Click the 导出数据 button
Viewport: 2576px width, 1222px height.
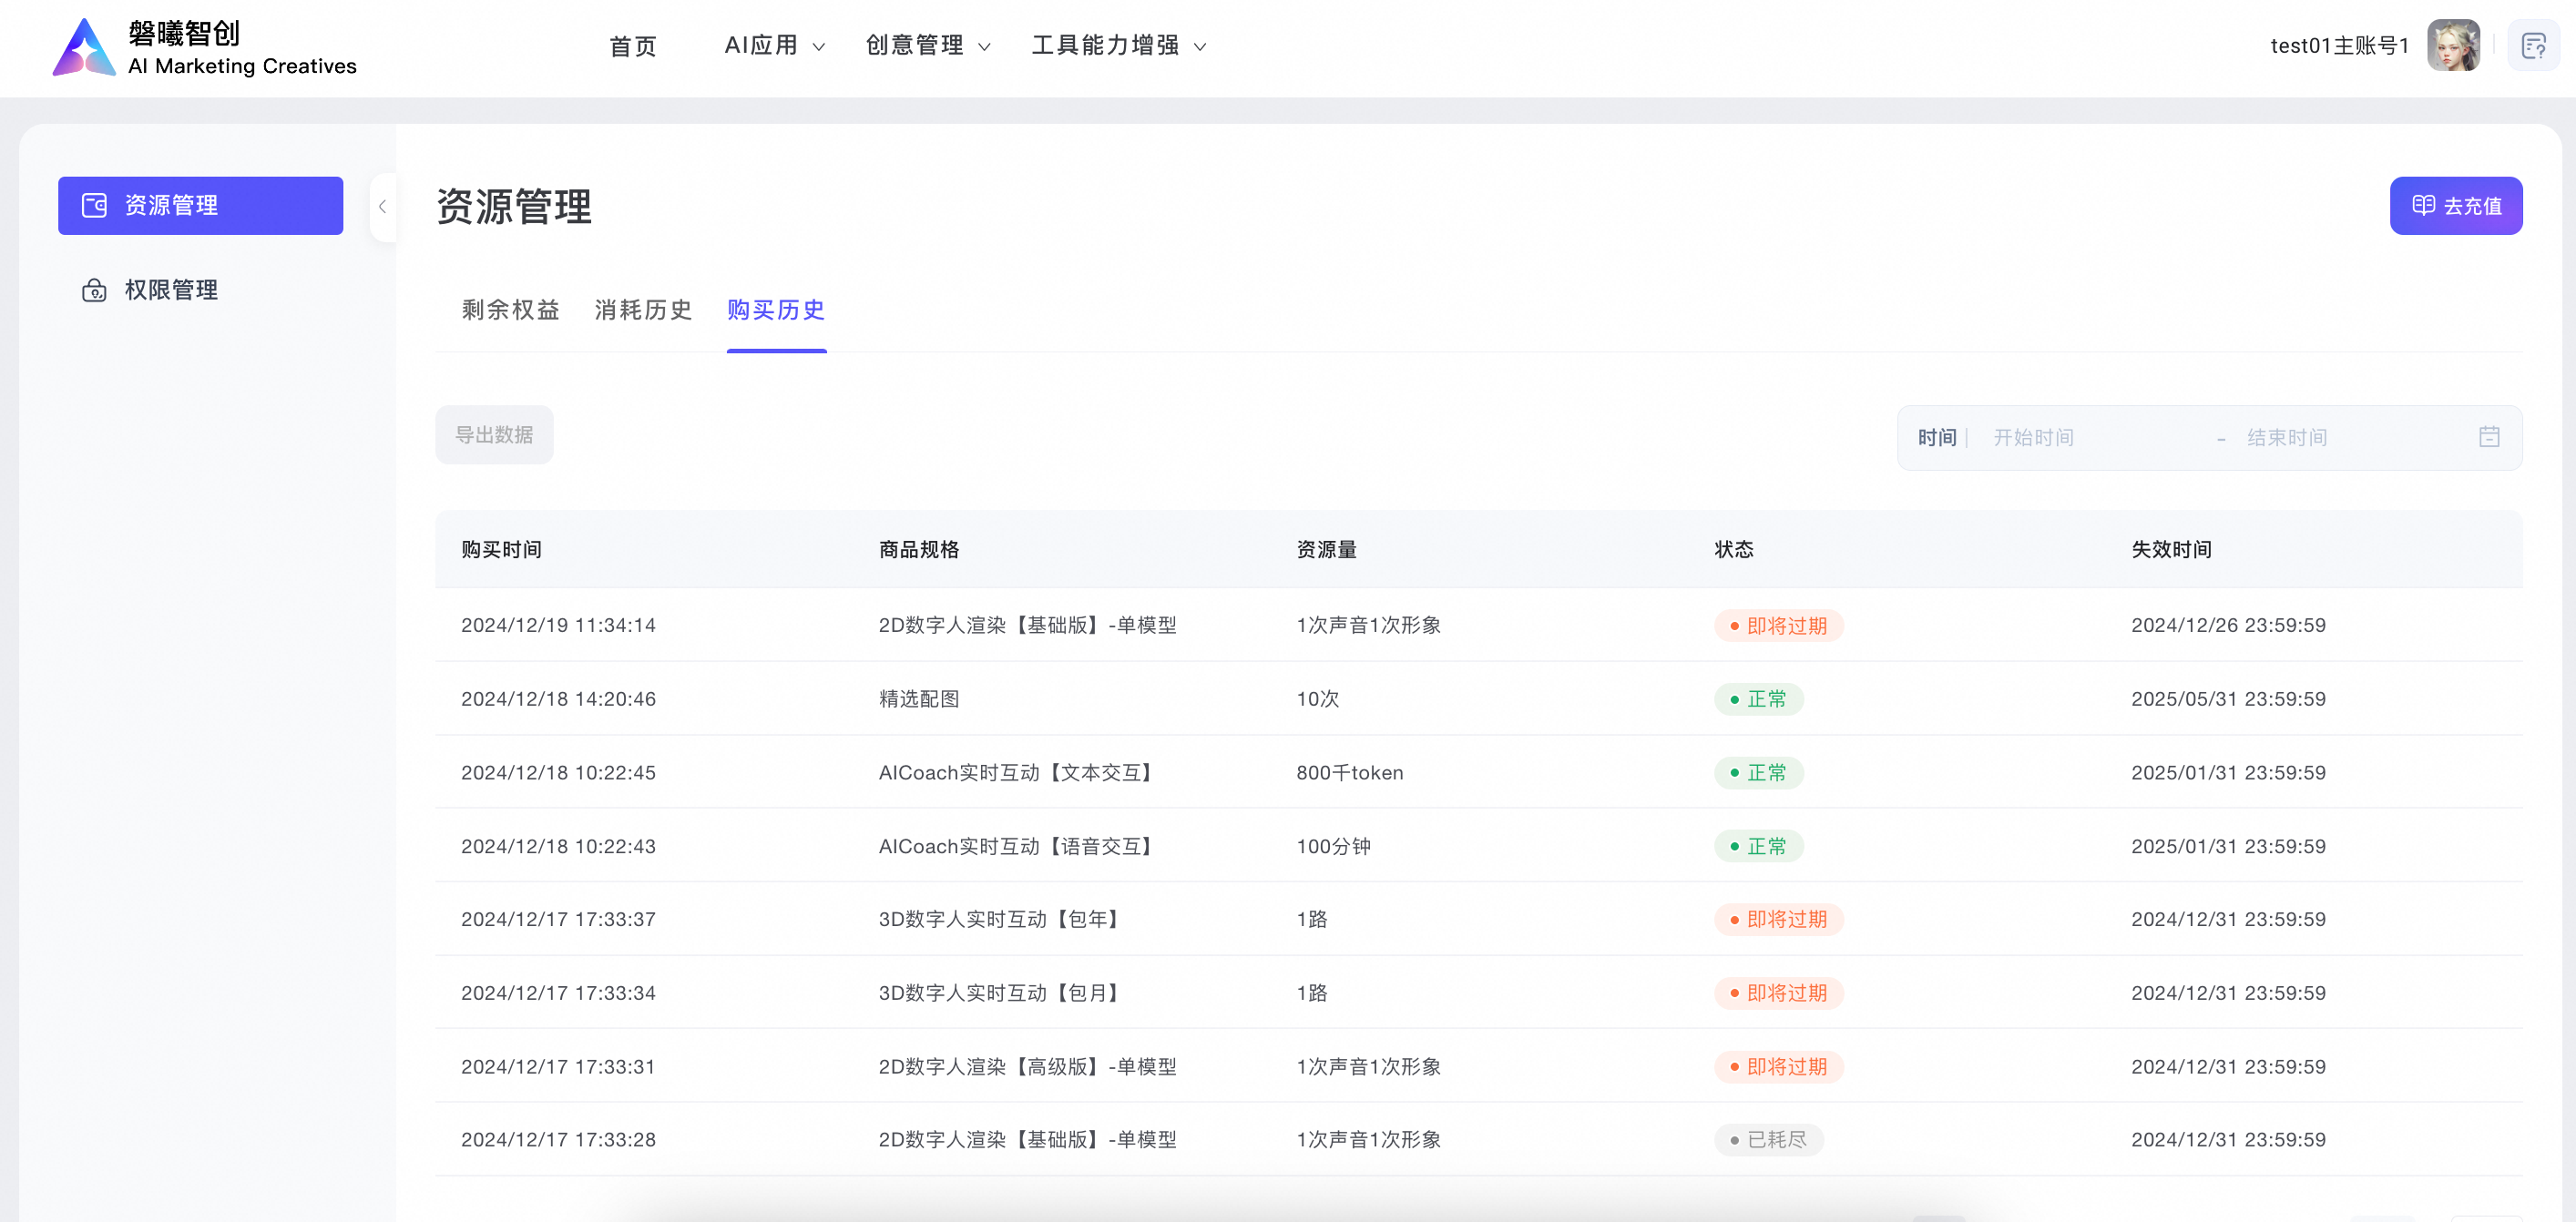pyautogui.click(x=494, y=435)
